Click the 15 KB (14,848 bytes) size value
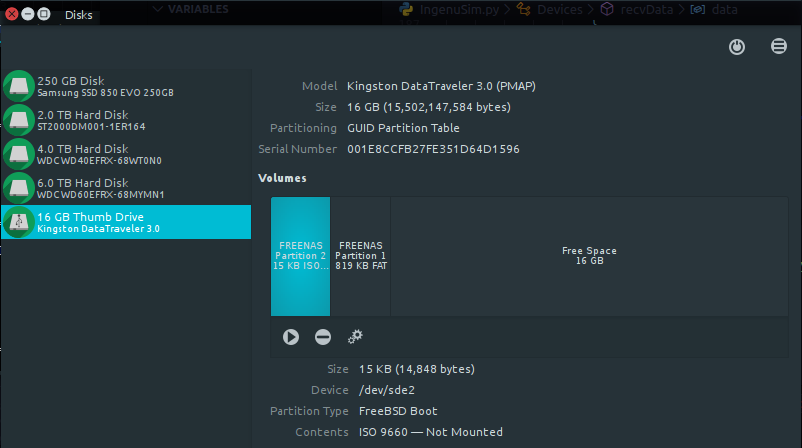The image size is (802, 448). point(417,369)
